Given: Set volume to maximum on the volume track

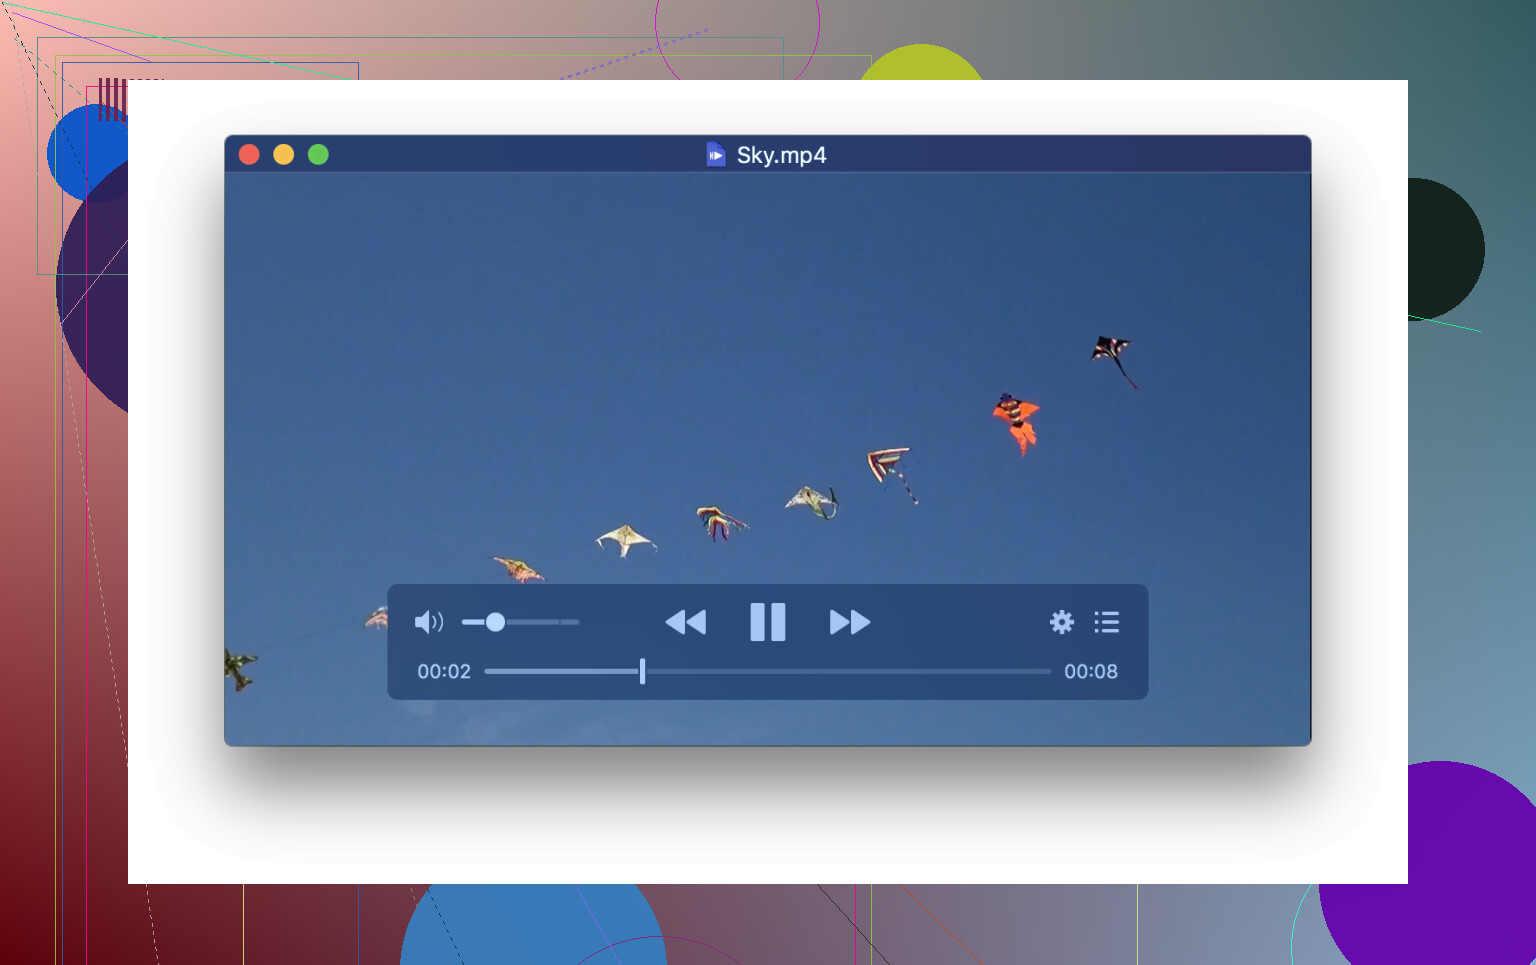Looking at the screenshot, I should [x=576, y=622].
